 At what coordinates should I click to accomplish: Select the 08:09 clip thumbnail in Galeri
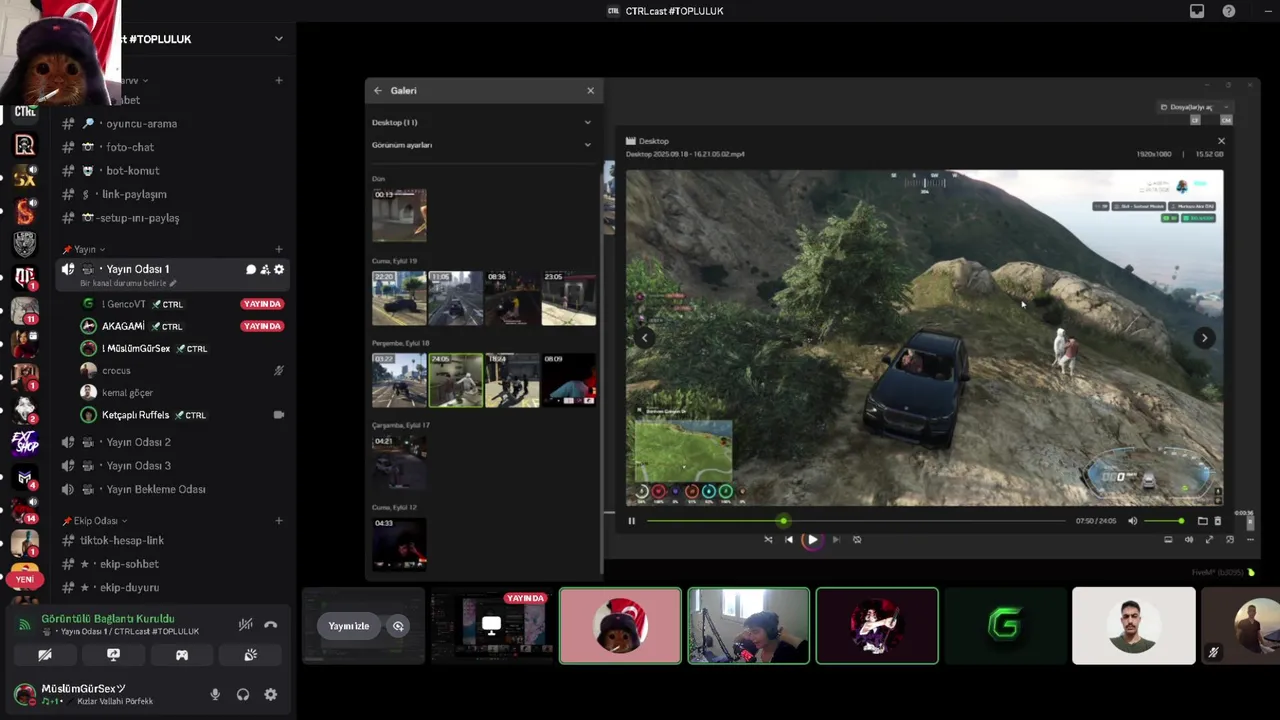coord(569,380)
